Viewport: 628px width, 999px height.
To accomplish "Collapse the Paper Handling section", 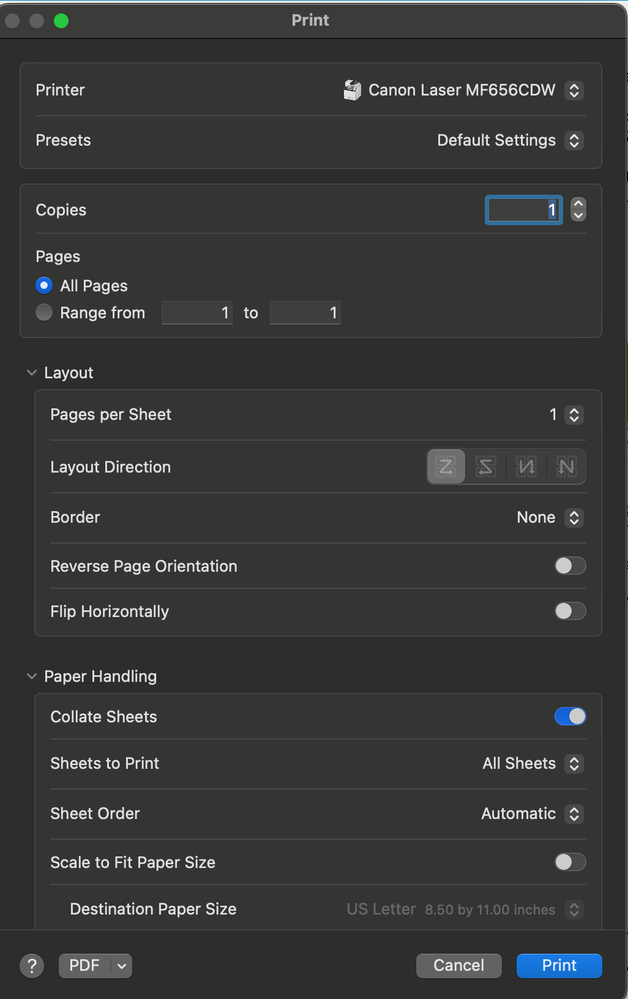I will (x=31, y=676).
